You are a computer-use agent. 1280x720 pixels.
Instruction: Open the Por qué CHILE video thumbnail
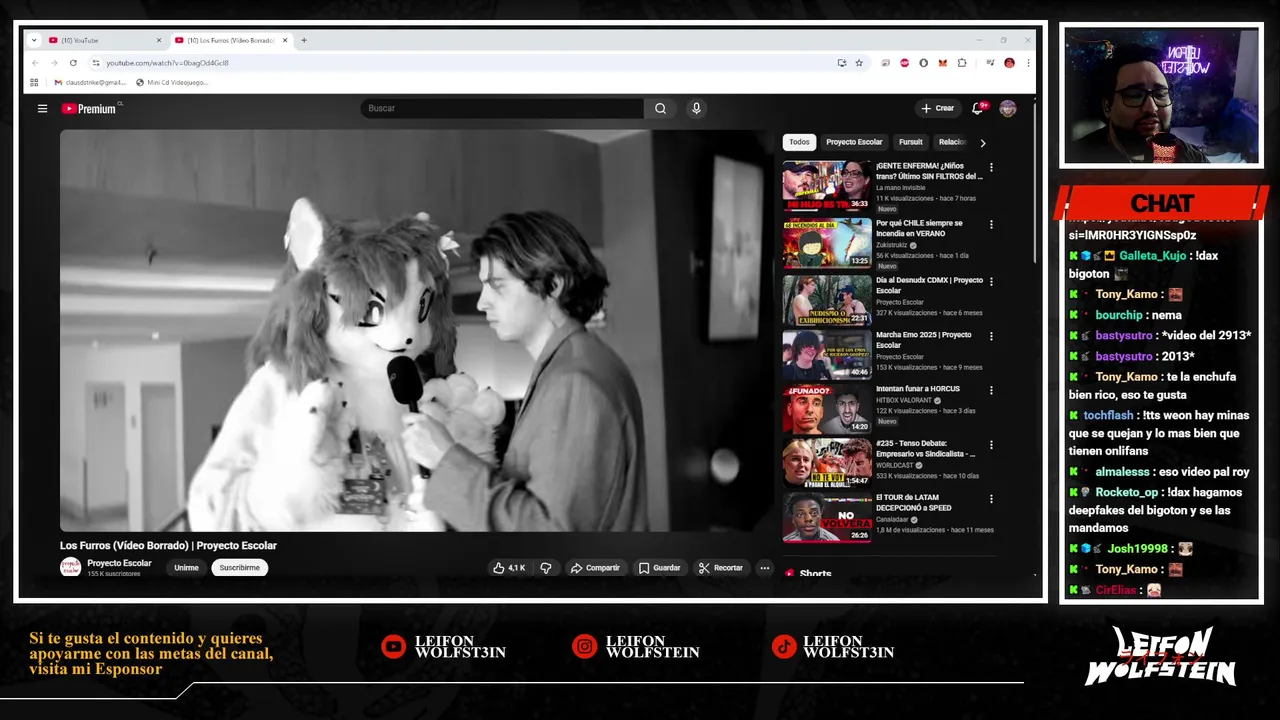click(827, 242)
